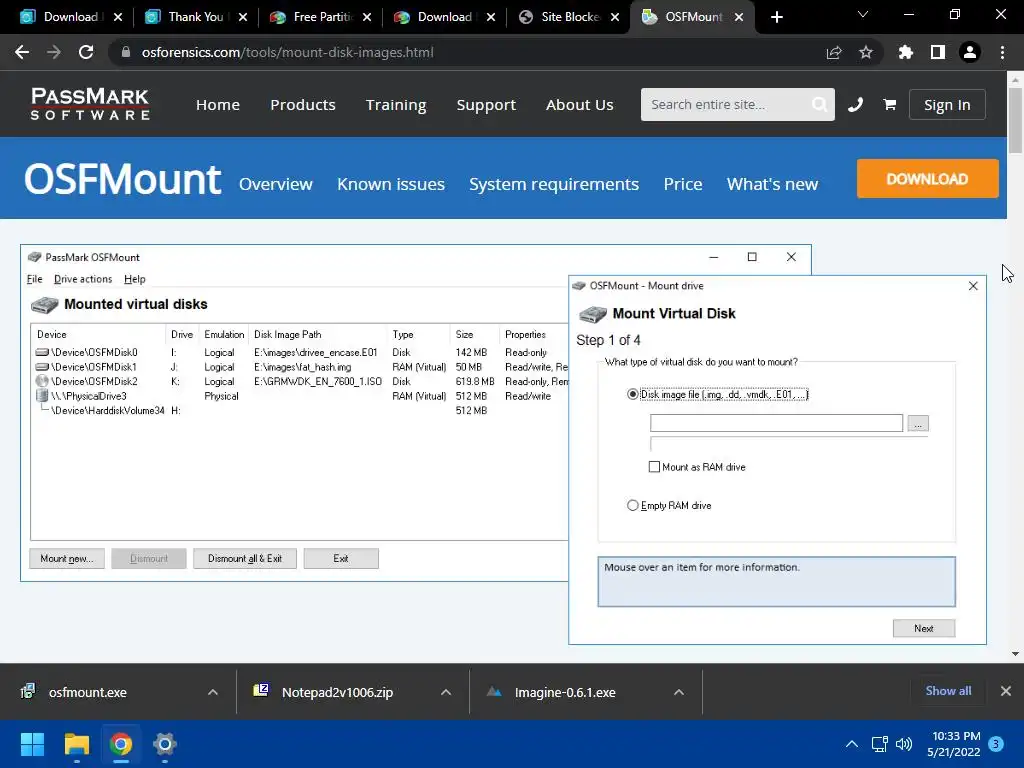Expand Imagine-0.6.1.exe download options

tap(679, 692)
